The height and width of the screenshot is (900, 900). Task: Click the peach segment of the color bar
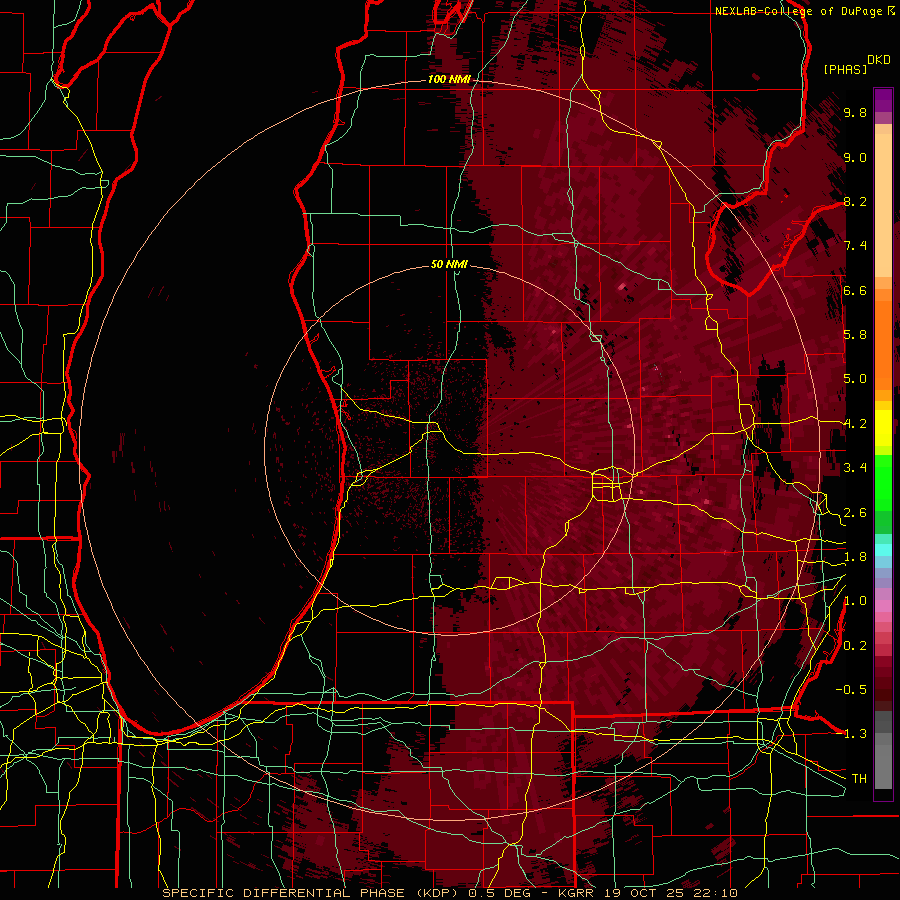(x=883, y=207)
